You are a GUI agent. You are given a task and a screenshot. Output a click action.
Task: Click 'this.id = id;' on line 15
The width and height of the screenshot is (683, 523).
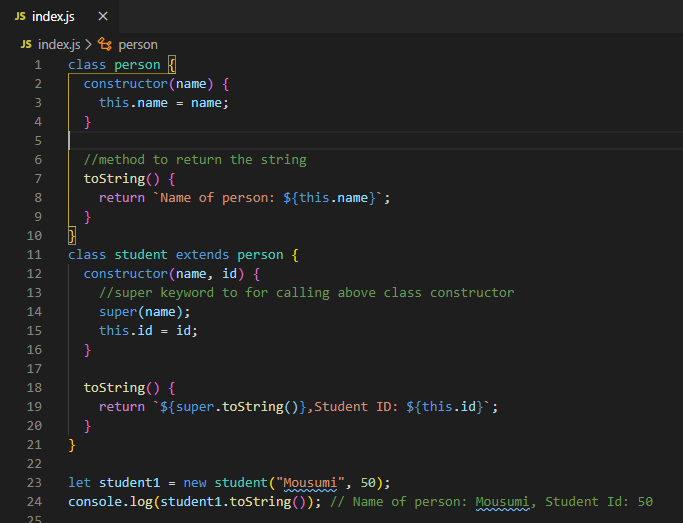pos(148,331)
